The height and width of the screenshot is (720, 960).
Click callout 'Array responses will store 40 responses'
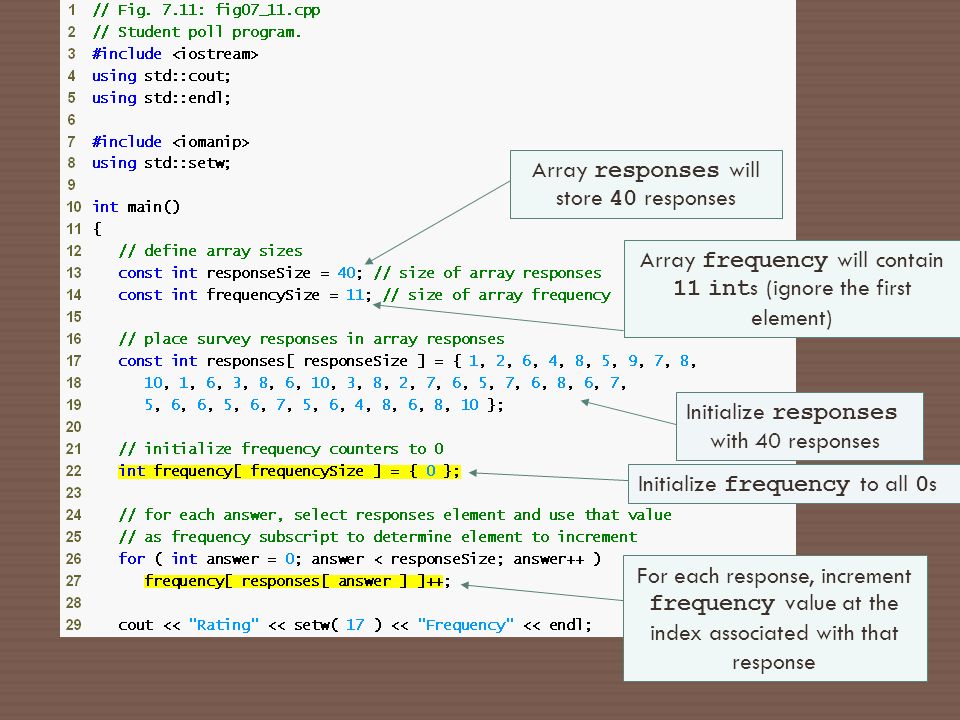(646, 184)
